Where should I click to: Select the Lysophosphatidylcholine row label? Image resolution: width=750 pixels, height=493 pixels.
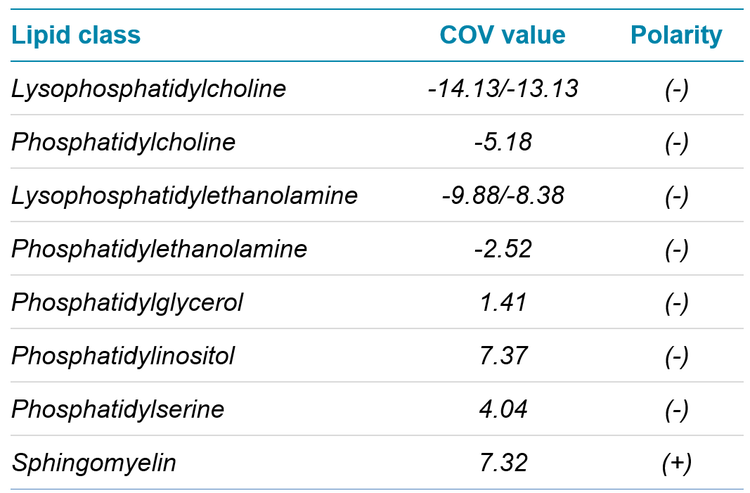149,89
